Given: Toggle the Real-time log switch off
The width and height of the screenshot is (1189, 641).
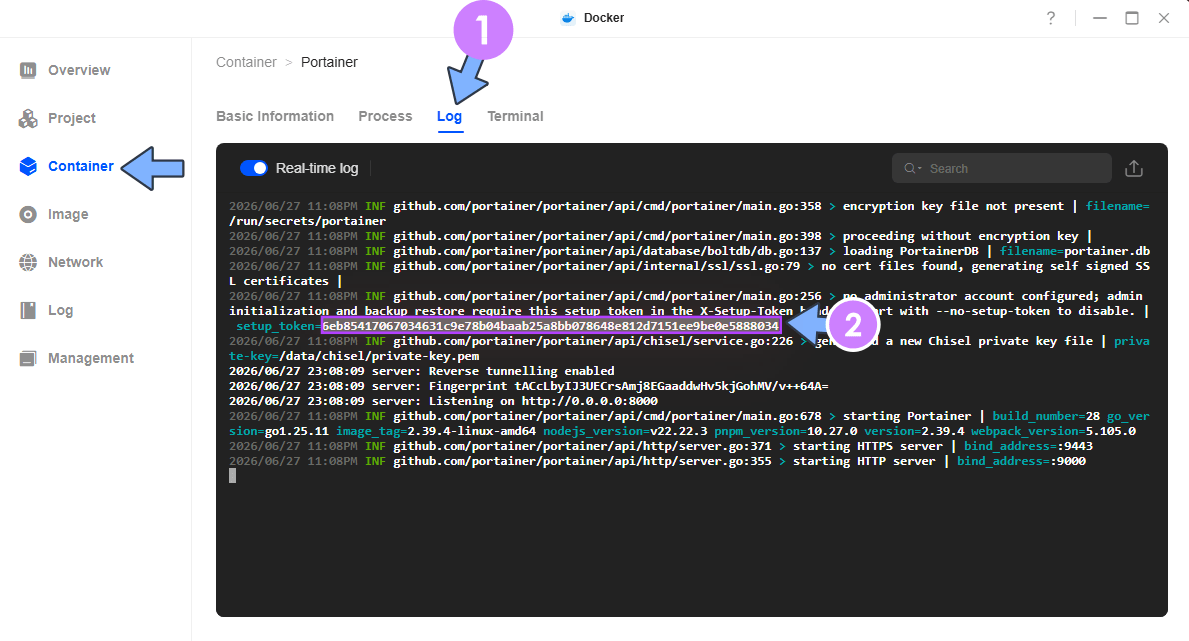Looking at the screenshot, I should [253, 168].
